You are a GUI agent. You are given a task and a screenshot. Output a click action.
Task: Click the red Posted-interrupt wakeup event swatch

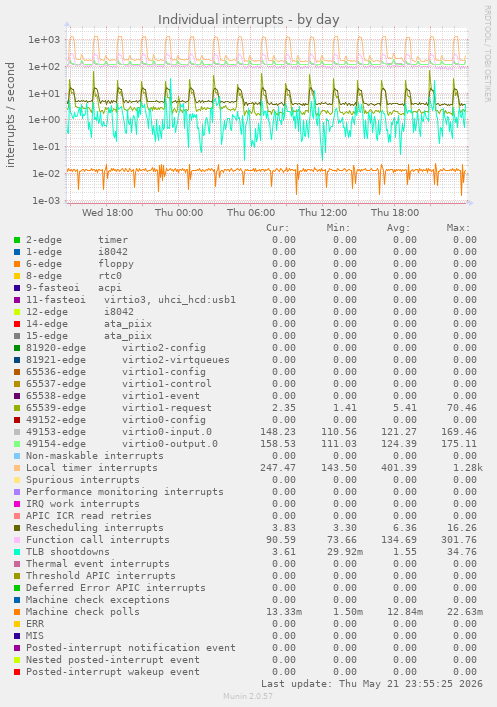(x=17, y=671)
